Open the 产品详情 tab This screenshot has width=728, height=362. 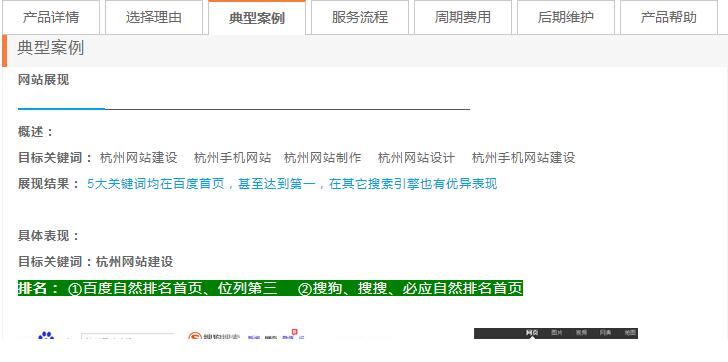pyautogui.click(x=51, y=18)
